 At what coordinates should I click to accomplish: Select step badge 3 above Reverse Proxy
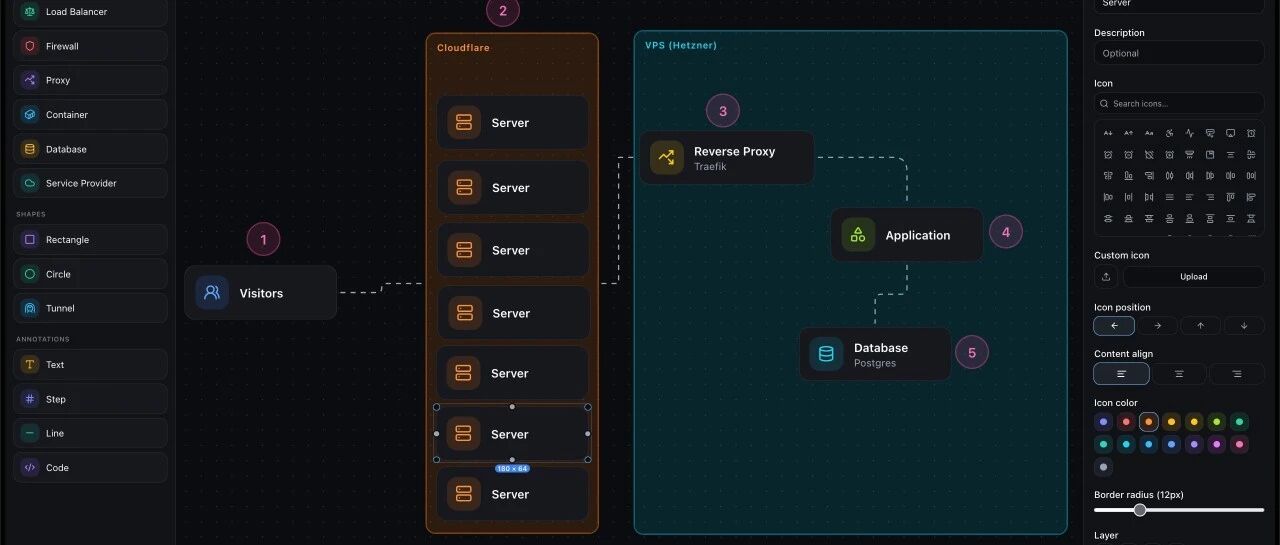[723, 111]
